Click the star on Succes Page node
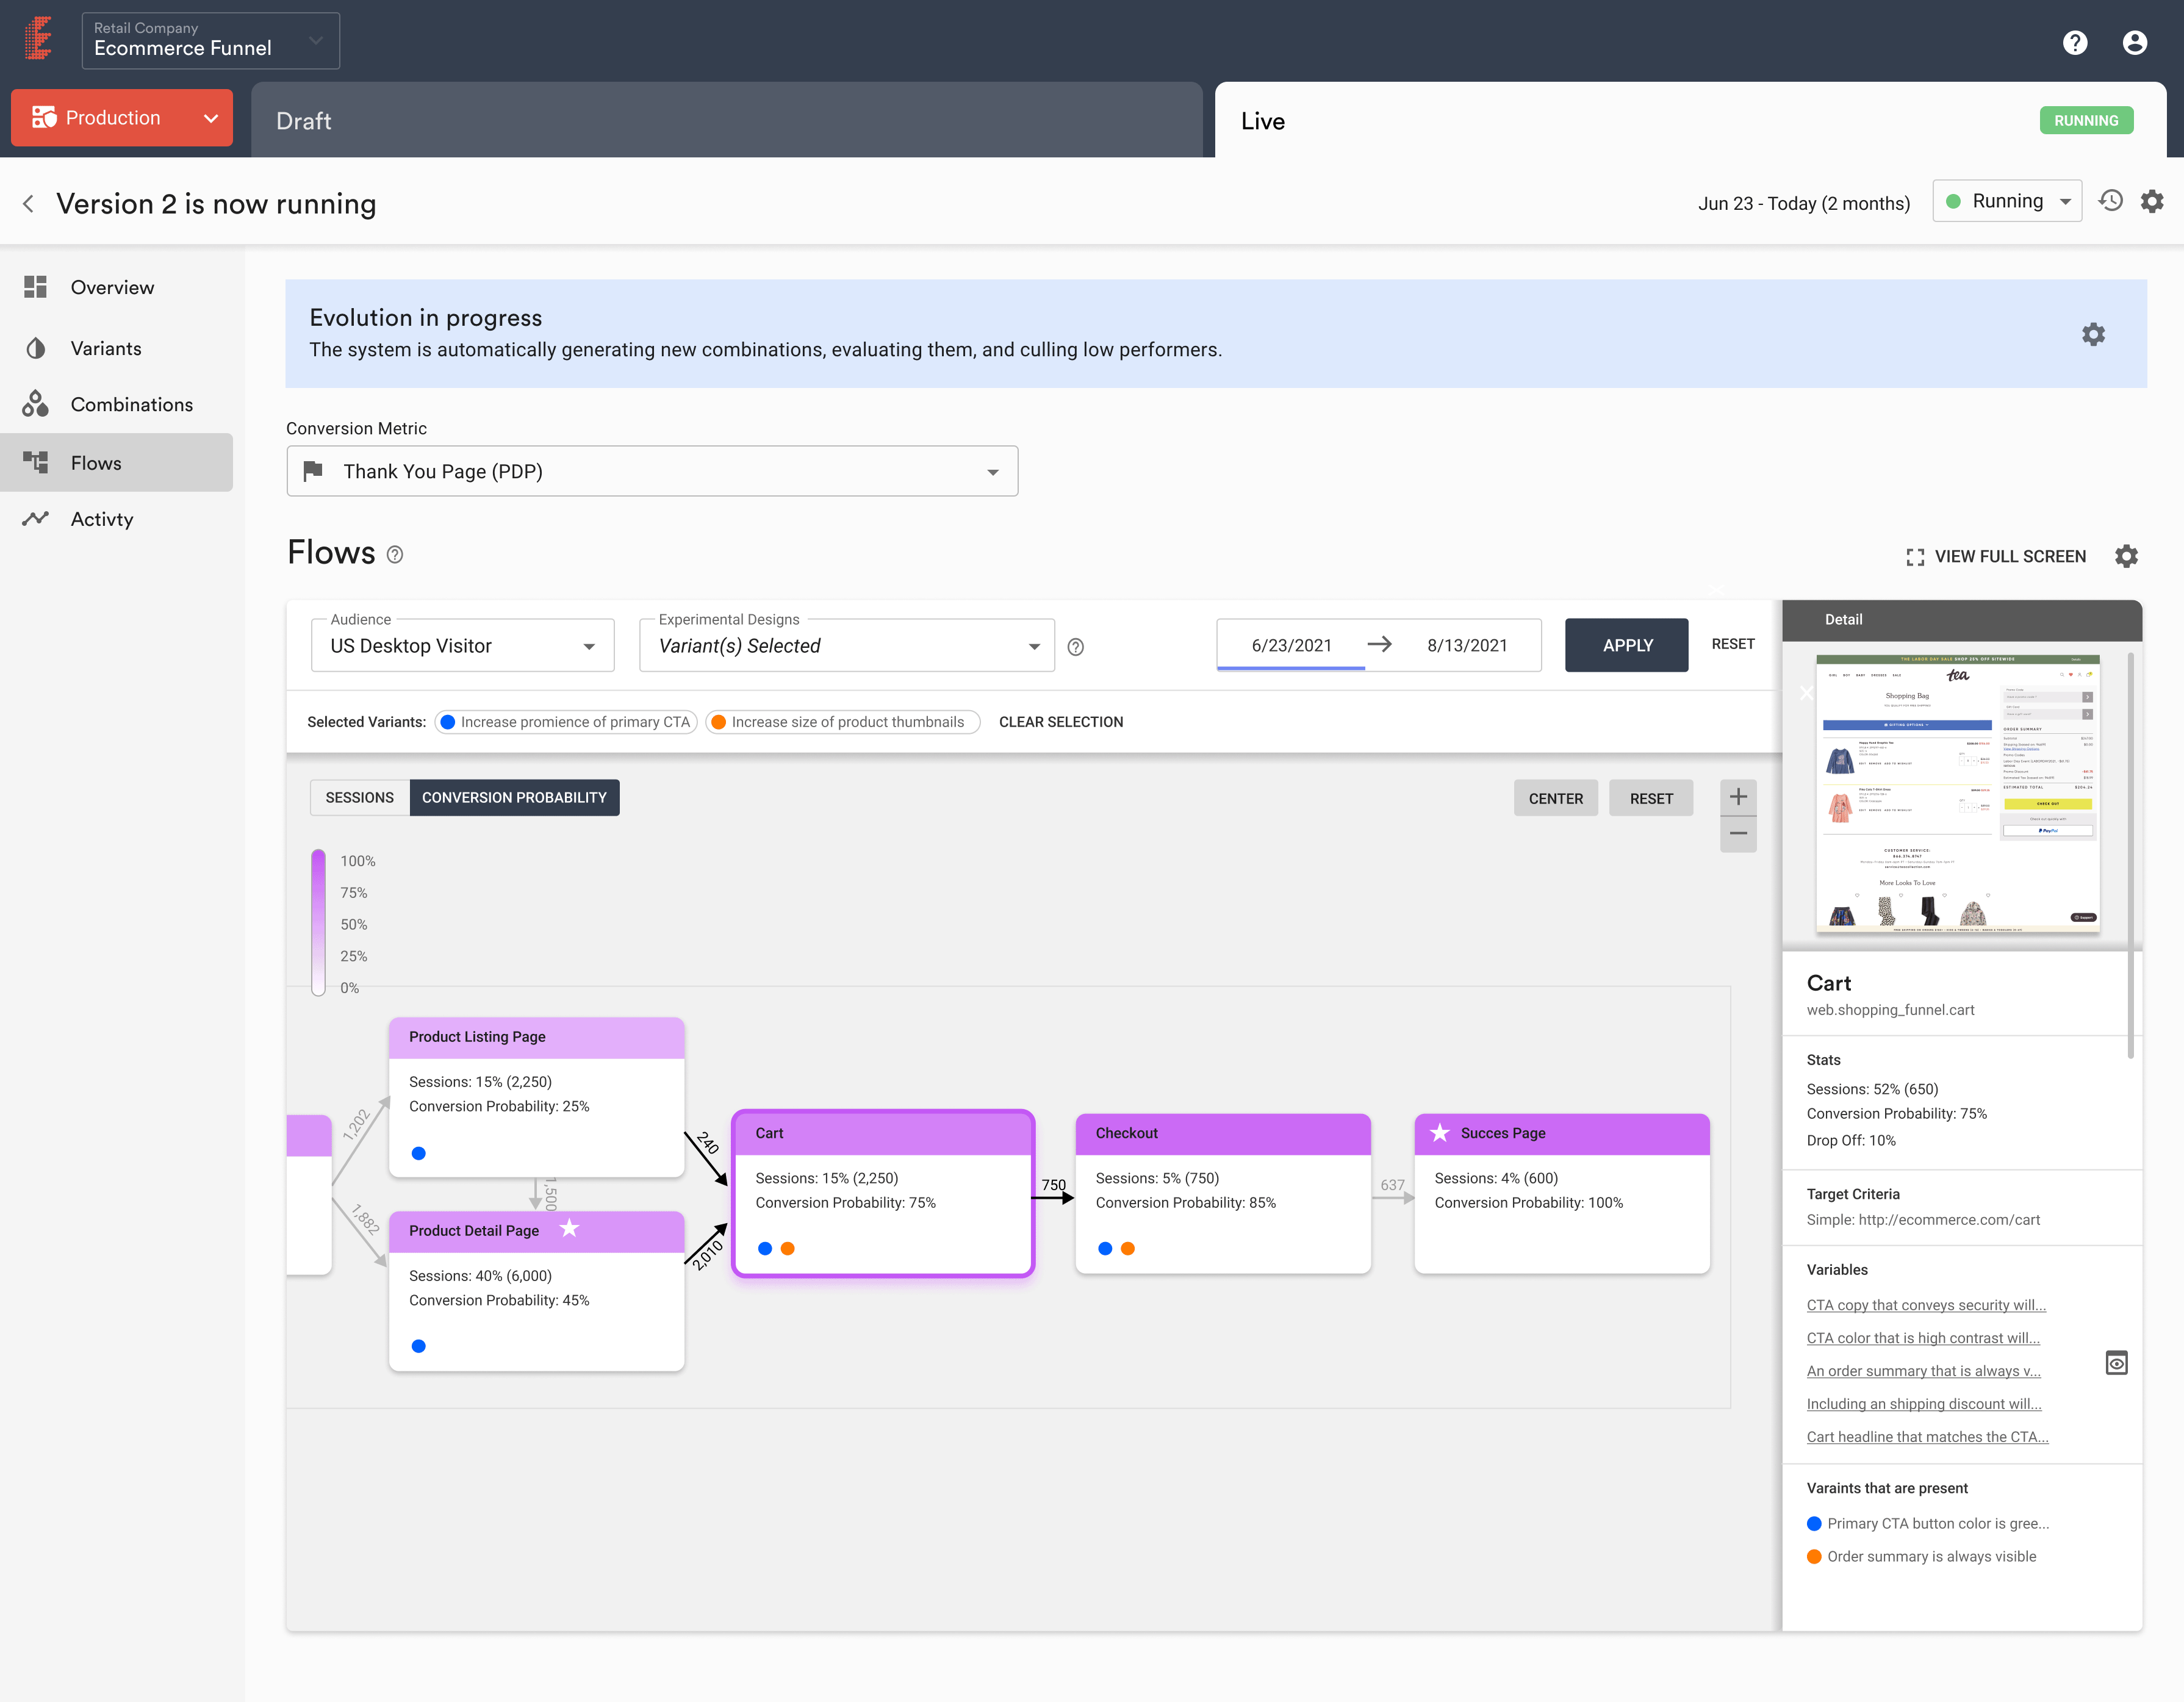 point(1439,1133)
